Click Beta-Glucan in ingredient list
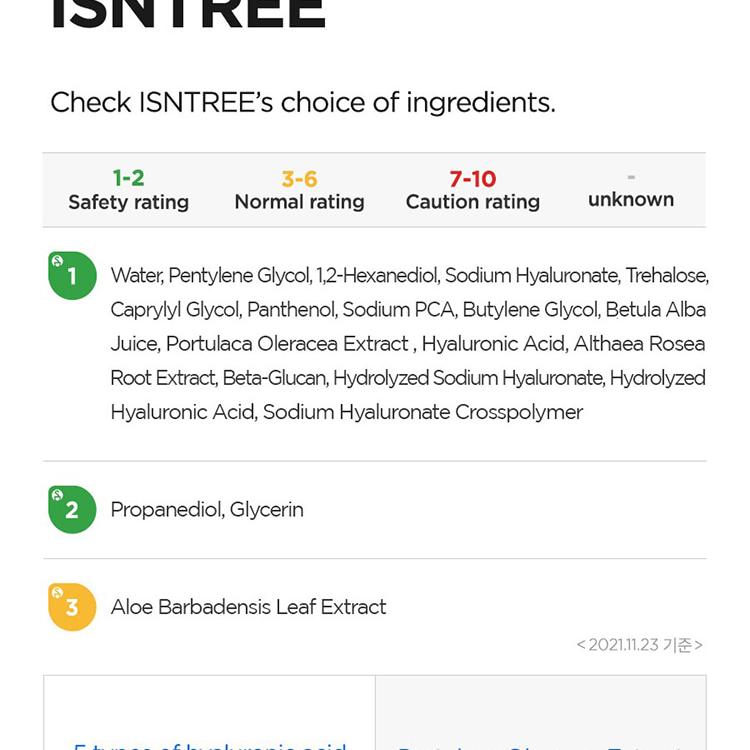The image size is (750, 750). coord(275,378)
